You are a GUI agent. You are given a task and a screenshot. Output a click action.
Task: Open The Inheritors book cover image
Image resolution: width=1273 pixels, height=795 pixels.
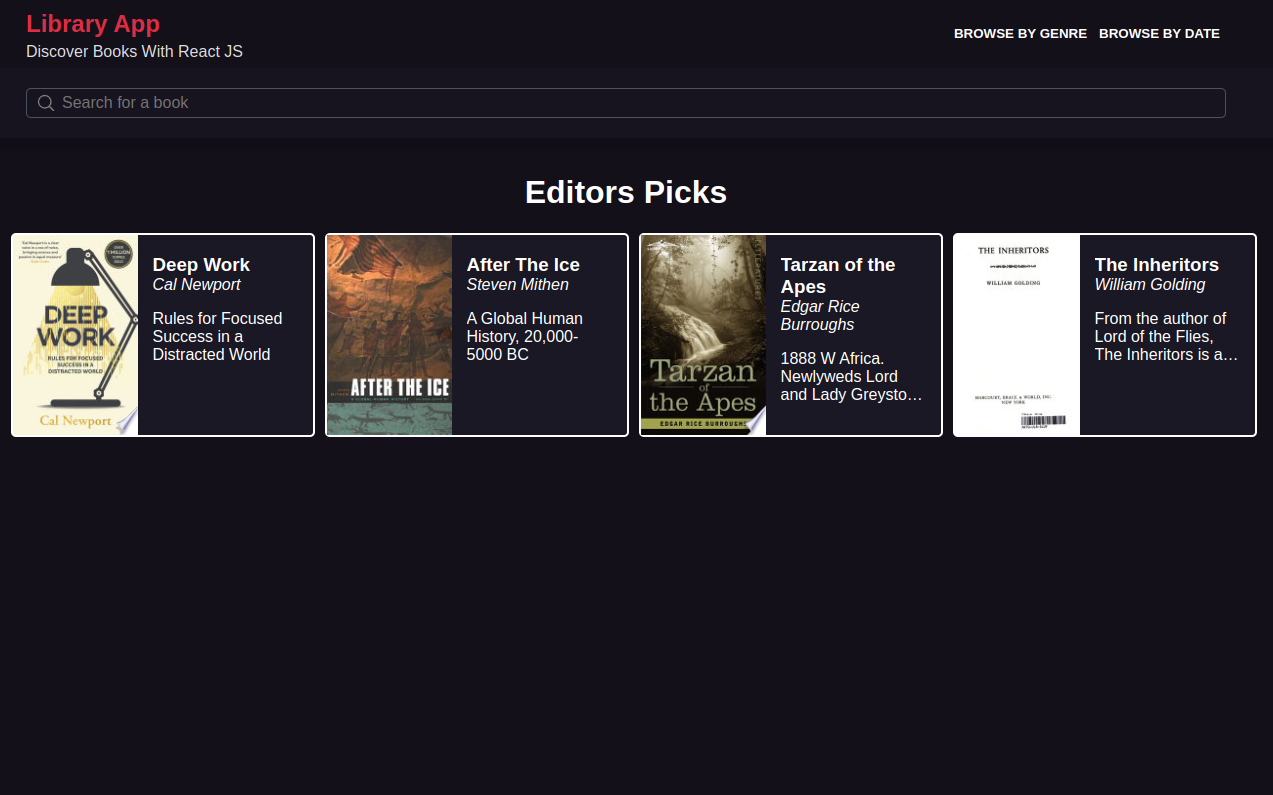tap(1017, 335)
